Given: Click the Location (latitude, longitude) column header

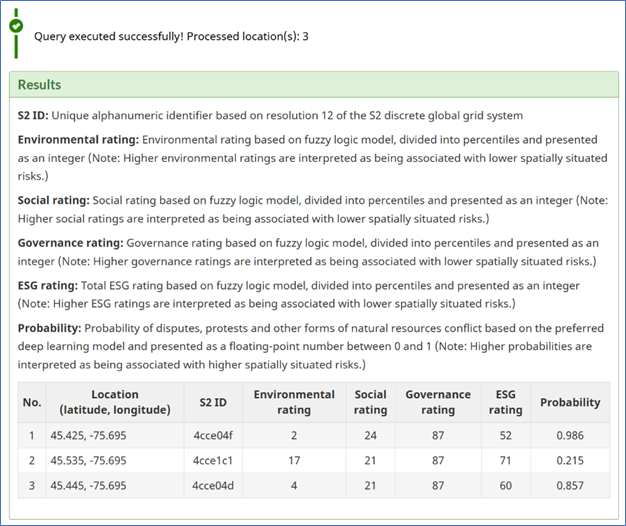Looking at the screenshot, I should 114,402.
